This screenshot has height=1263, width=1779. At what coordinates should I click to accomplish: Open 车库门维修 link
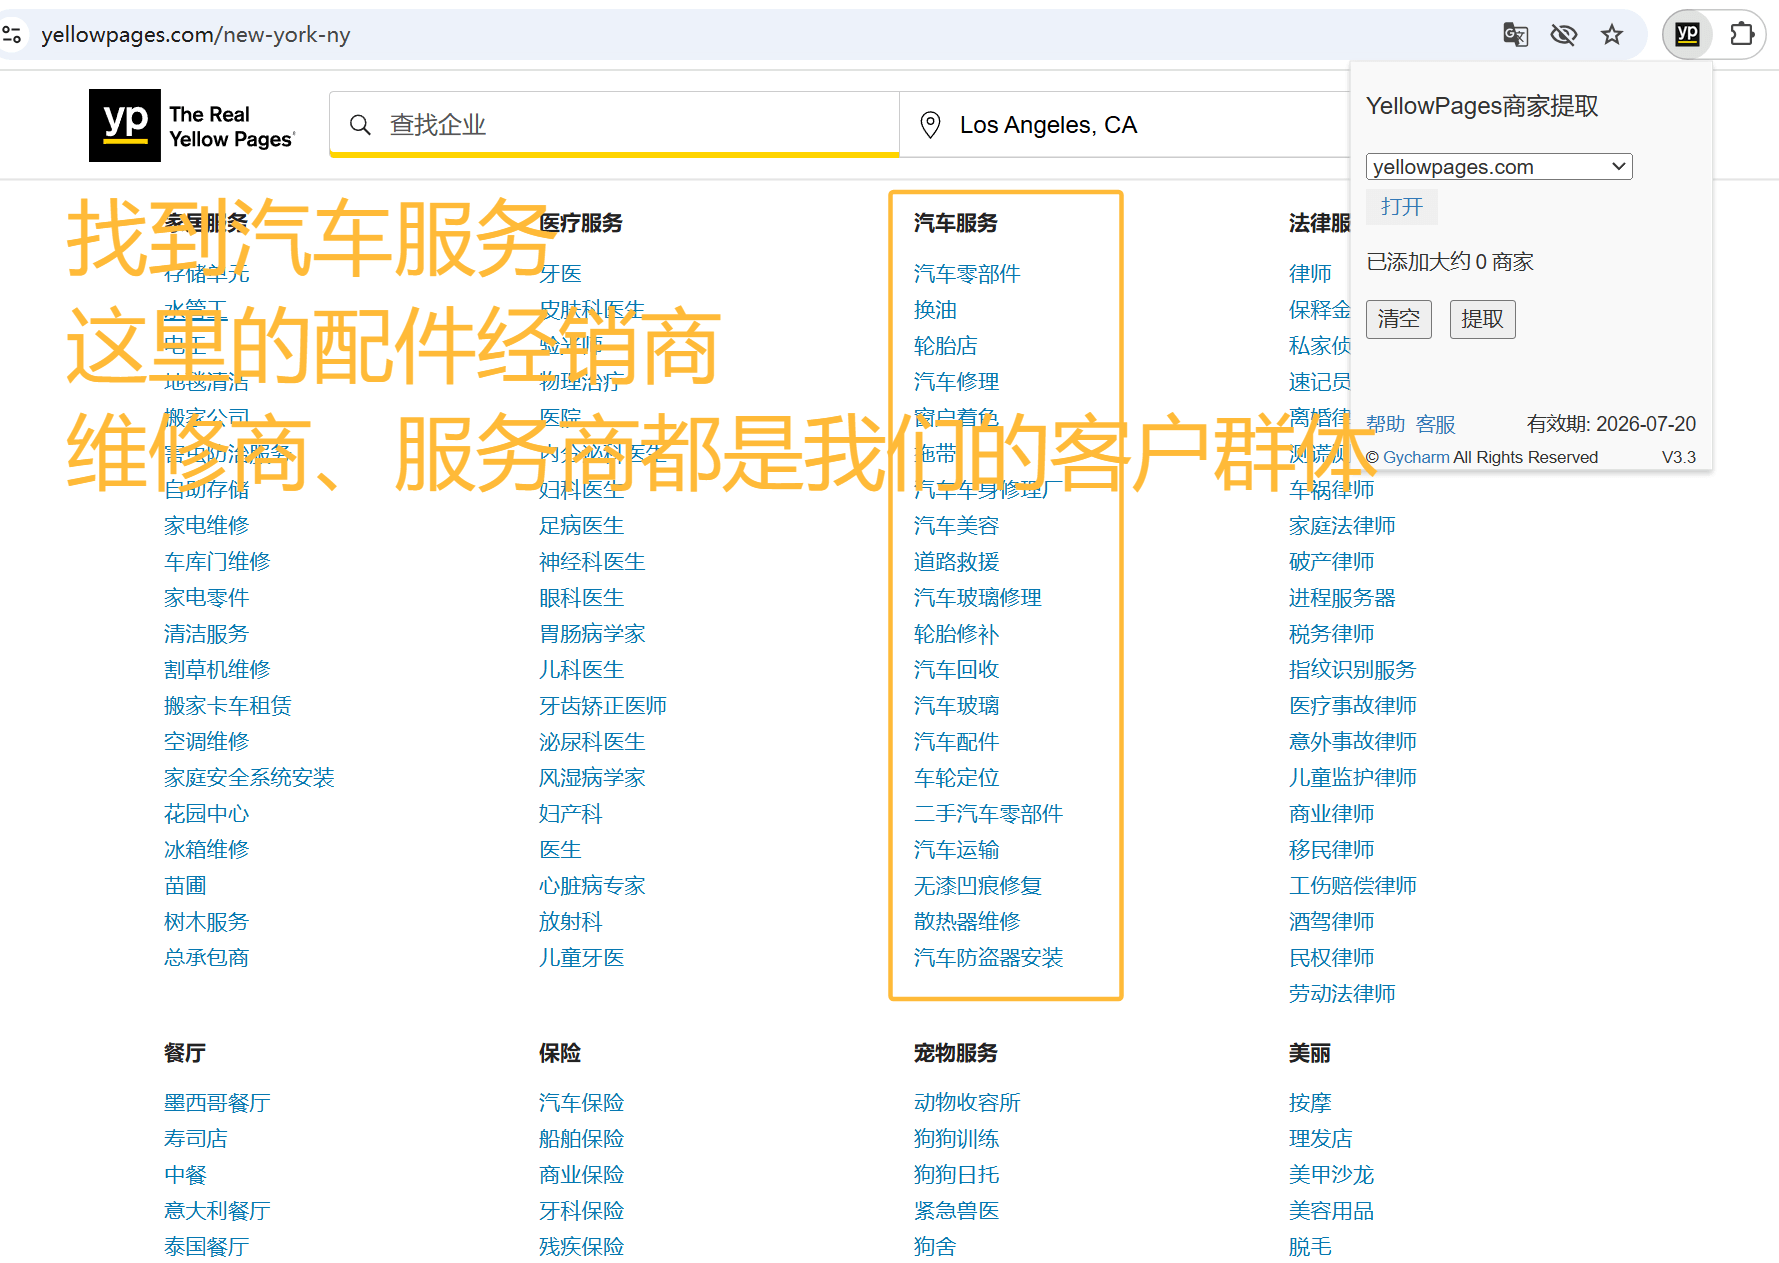(217, 562)
